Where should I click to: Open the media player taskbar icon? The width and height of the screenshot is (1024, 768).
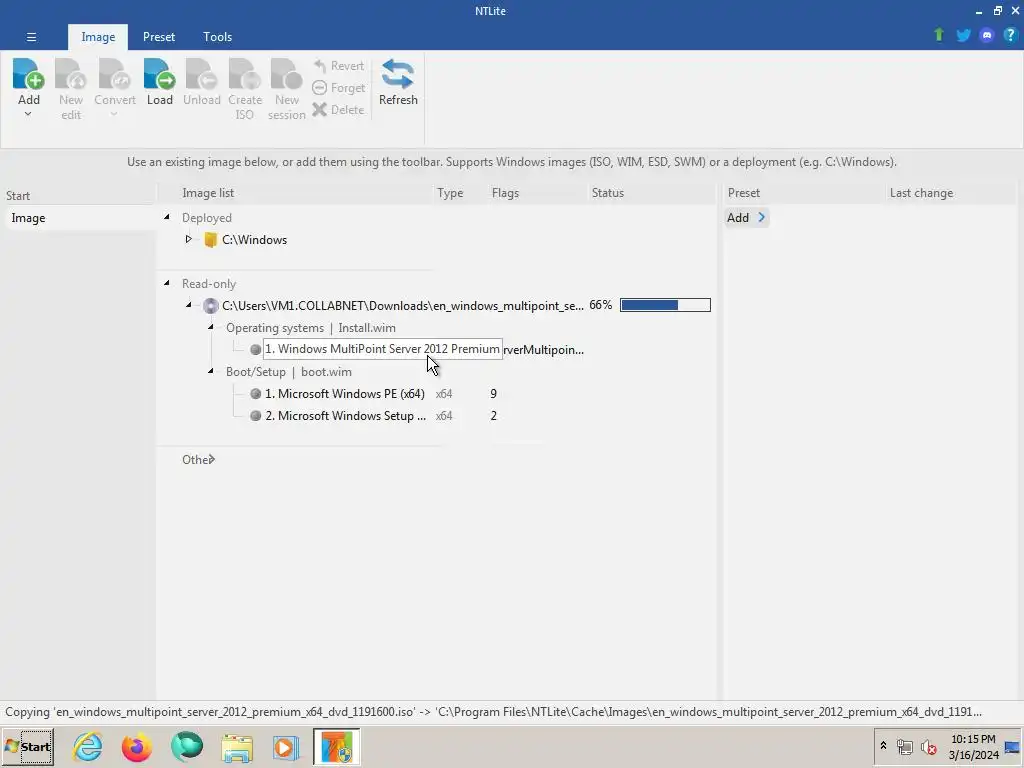285,748
